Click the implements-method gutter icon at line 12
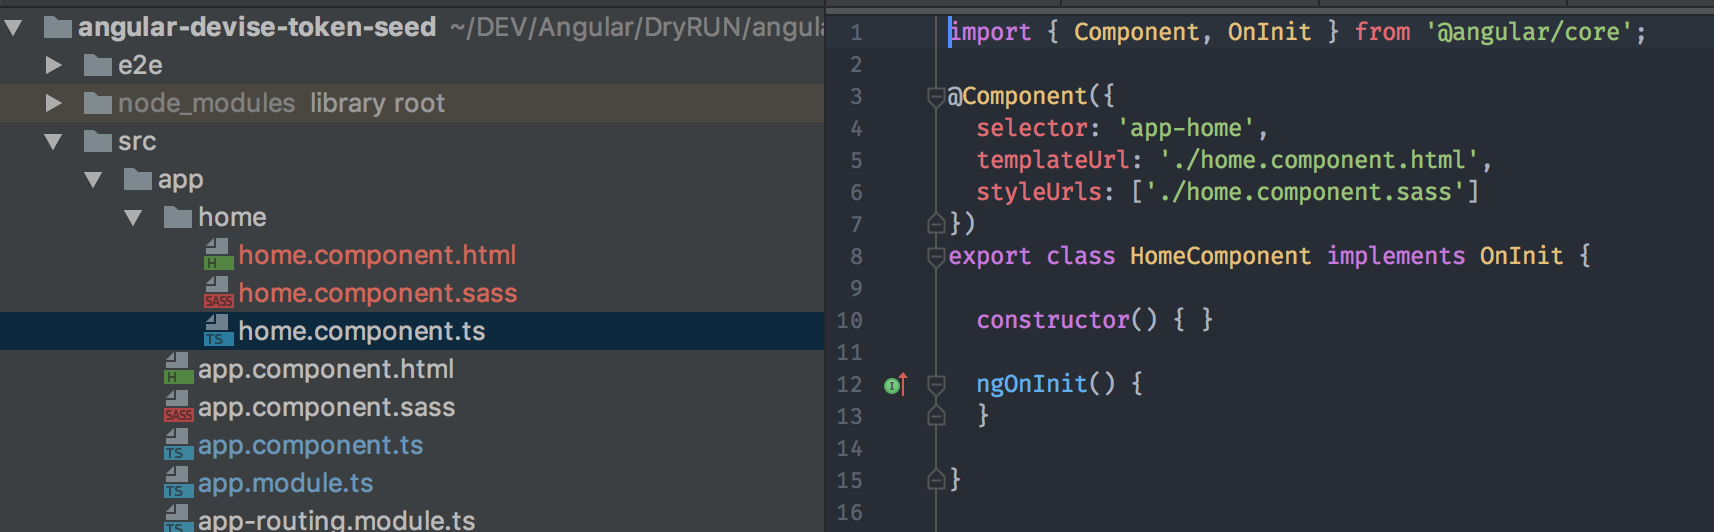This screenshot has height=532, width=1714. click(895, 384)
